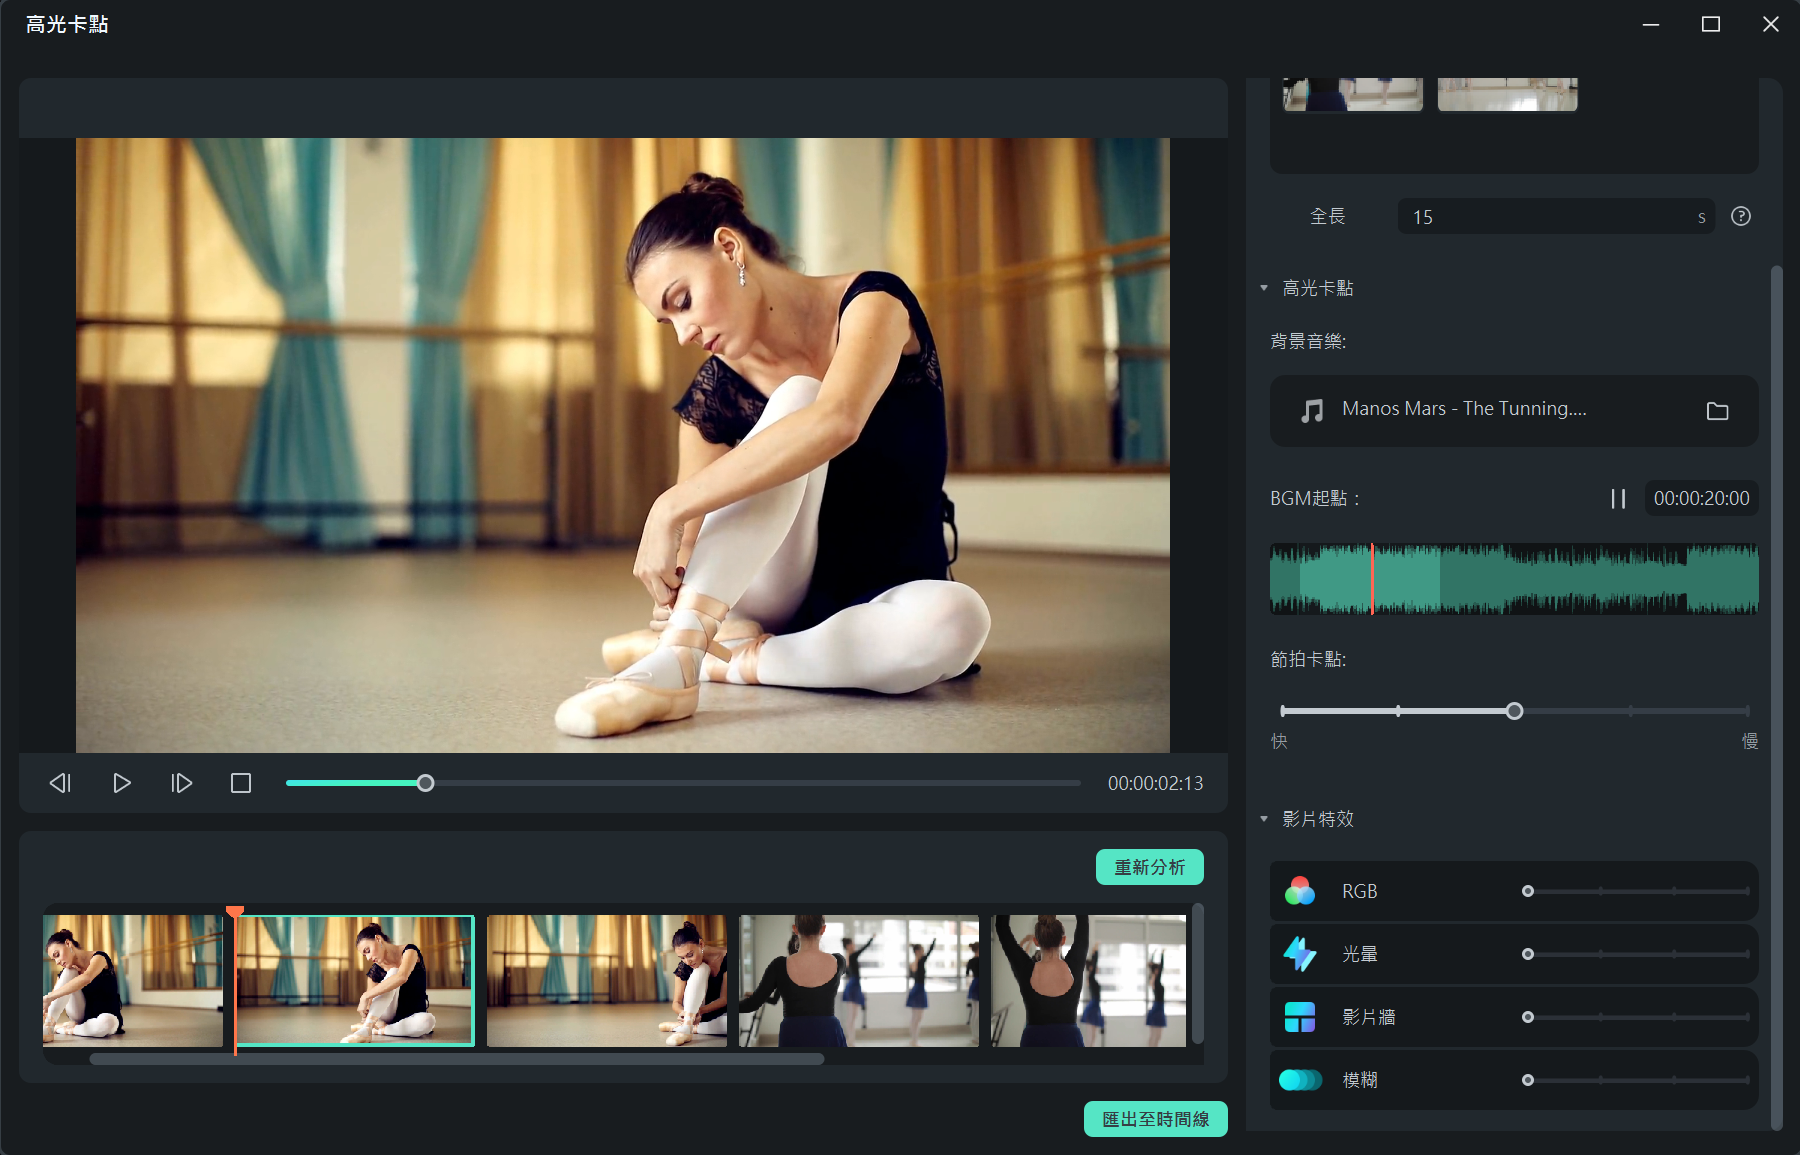Click the timecode 00:00:02:13
The width and height of the screenshot is (1800, 1155).
tap(1155, 783)
